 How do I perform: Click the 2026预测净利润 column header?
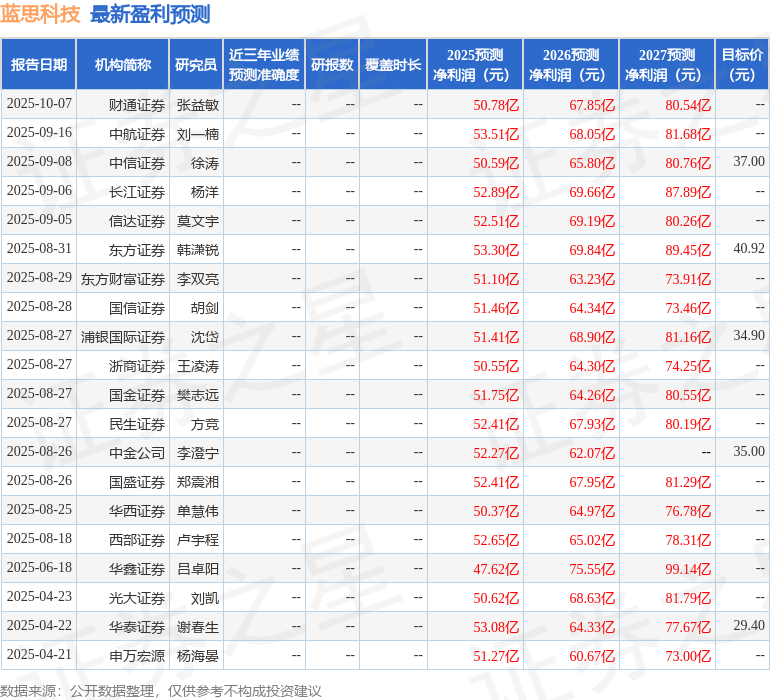point(571,65)
